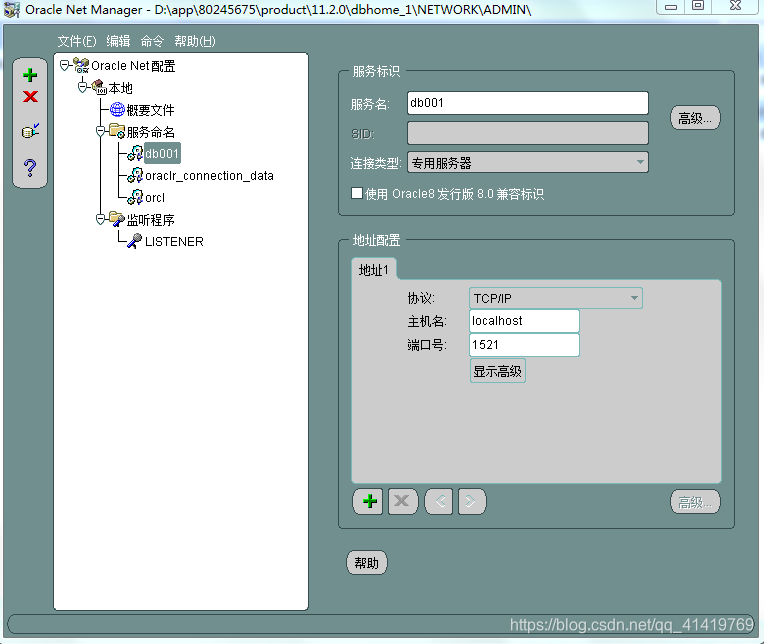This screenshot has width=764, height=644.
Task: Click the test service connection icon in sidebar
Action: click(x=30, y=131)
